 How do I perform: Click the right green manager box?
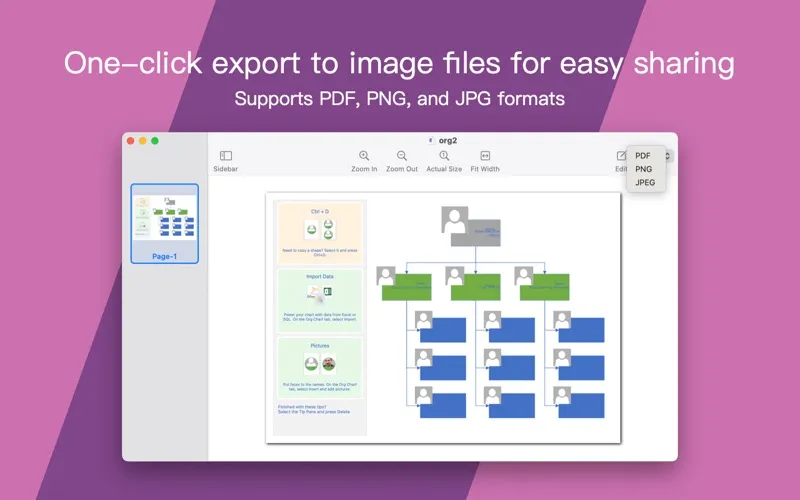pos(544,287)
